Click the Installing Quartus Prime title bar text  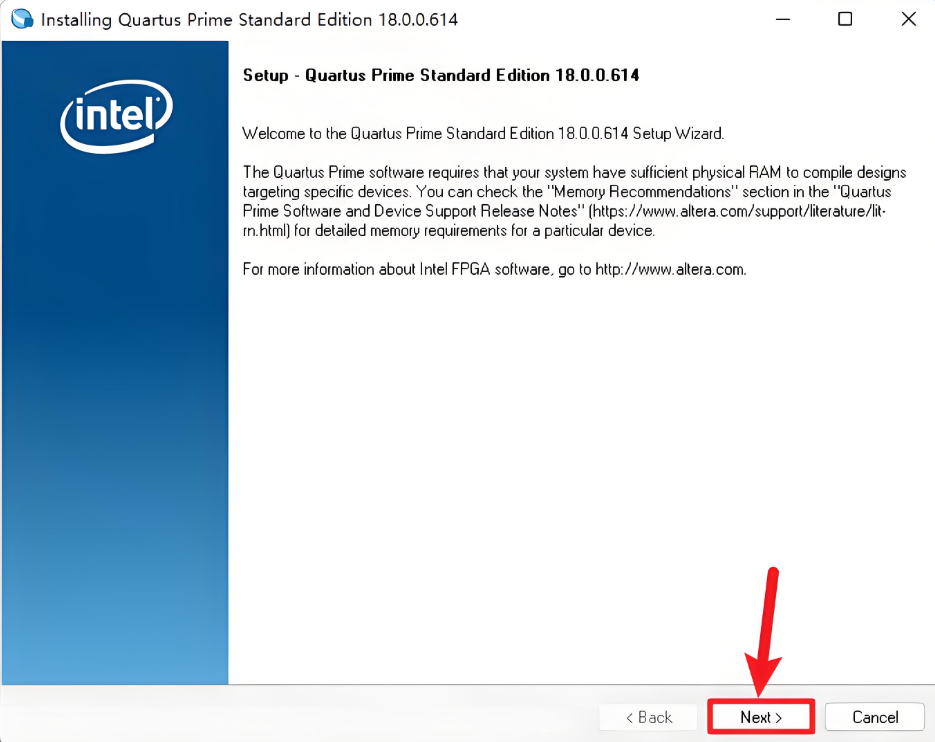click(x=249, y=20)
